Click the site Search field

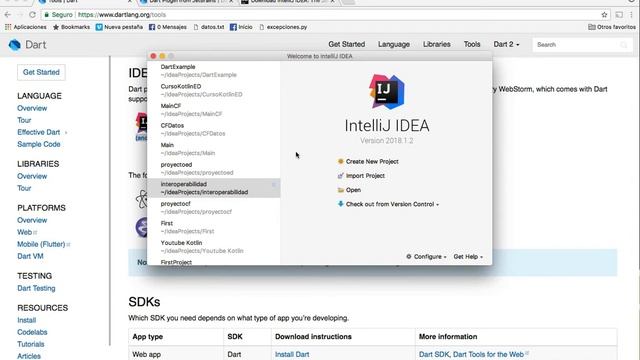click(x=582, y=44)
